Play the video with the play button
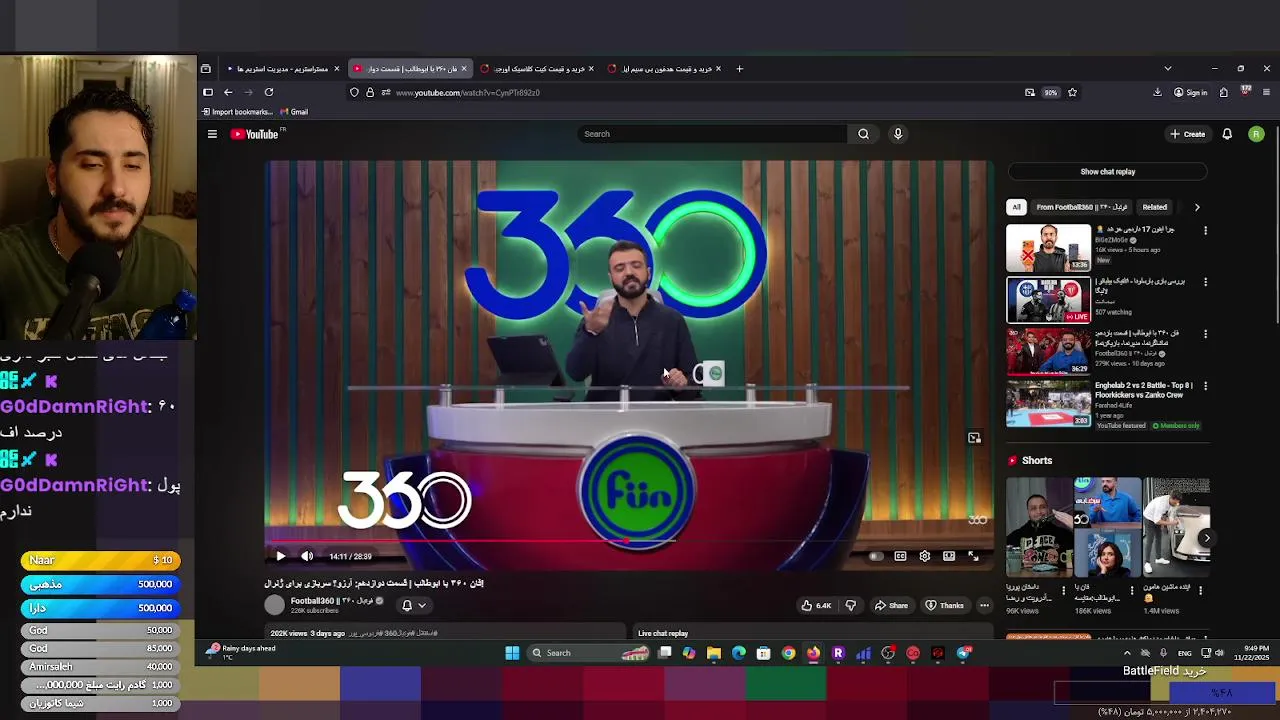This screenshot has height=720, width=1280. 281,556
